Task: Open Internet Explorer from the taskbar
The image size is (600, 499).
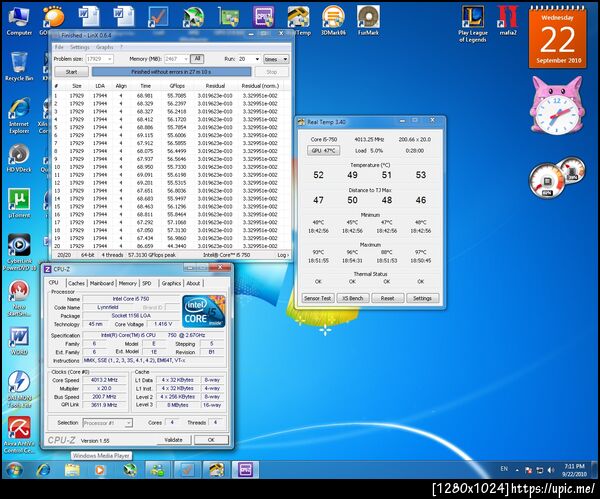Action: [x=43, y=470]
